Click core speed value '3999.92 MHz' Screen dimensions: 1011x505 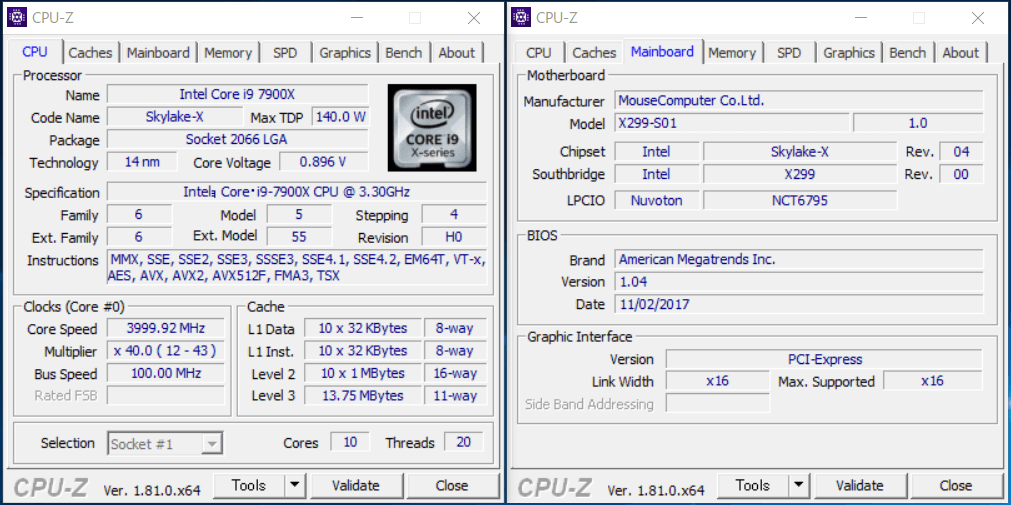pyautogui.click(x=166, y=328)
